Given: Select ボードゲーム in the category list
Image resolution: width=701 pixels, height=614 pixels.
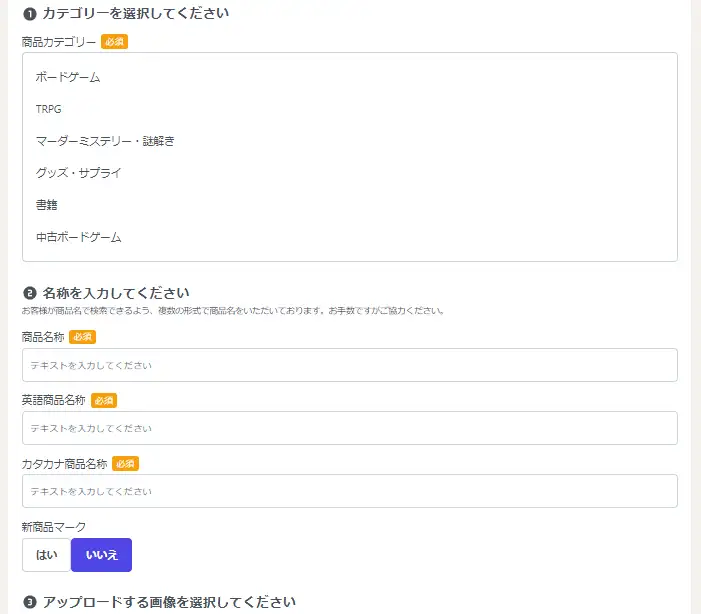Looking at the screenshot, I should click(x=68, y=77).
